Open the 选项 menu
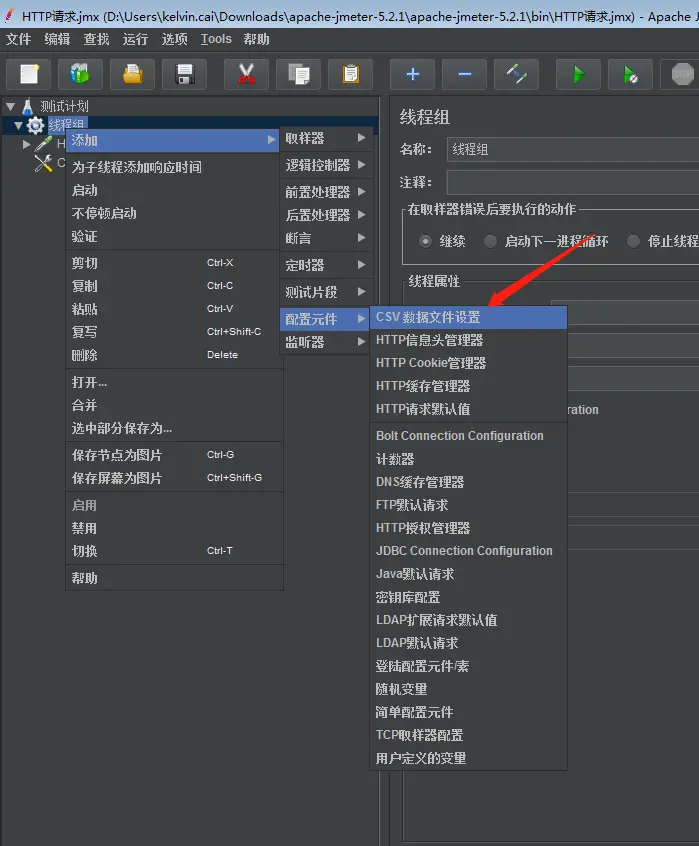Viewport: 699px width, 846px height. click(174, 39)
